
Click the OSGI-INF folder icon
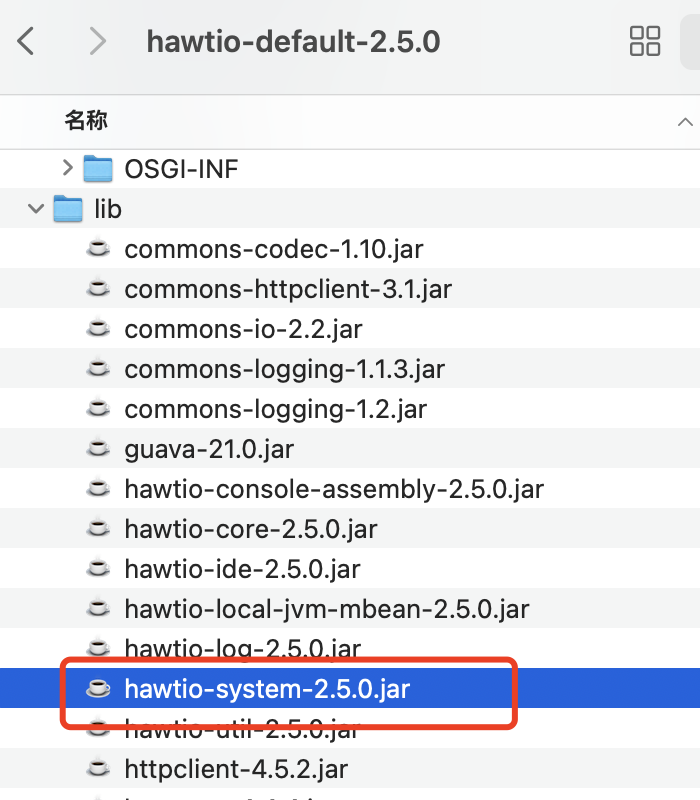coord(98,168)
